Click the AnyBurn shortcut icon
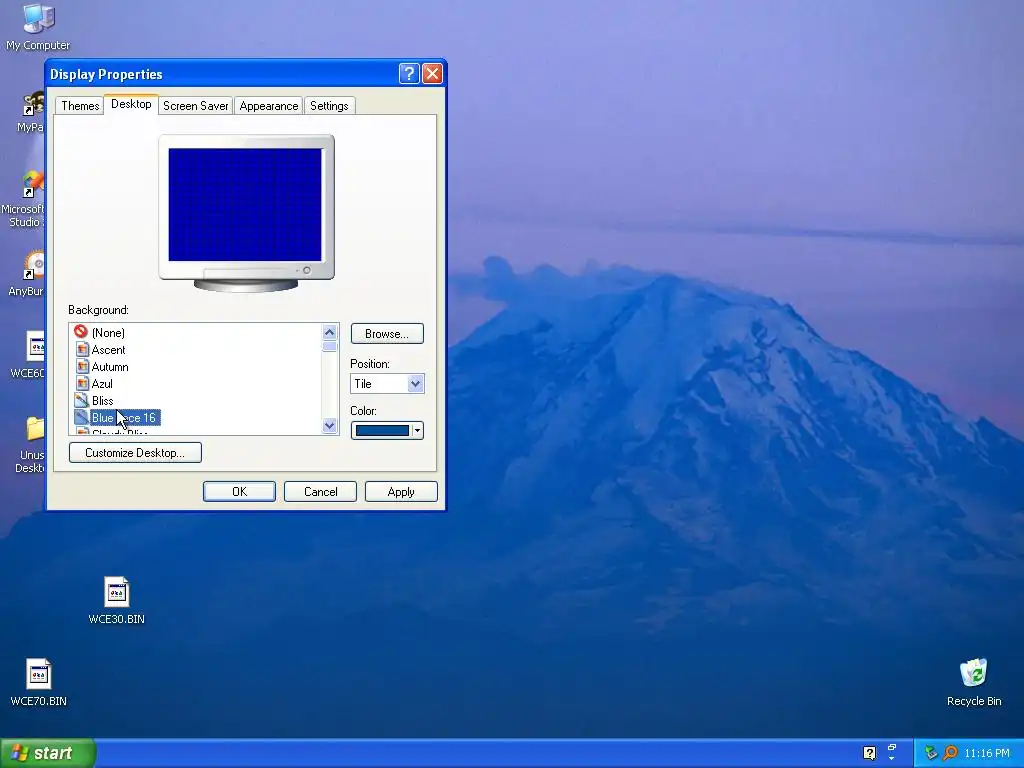1024x768 pixels. pos(34,266)
